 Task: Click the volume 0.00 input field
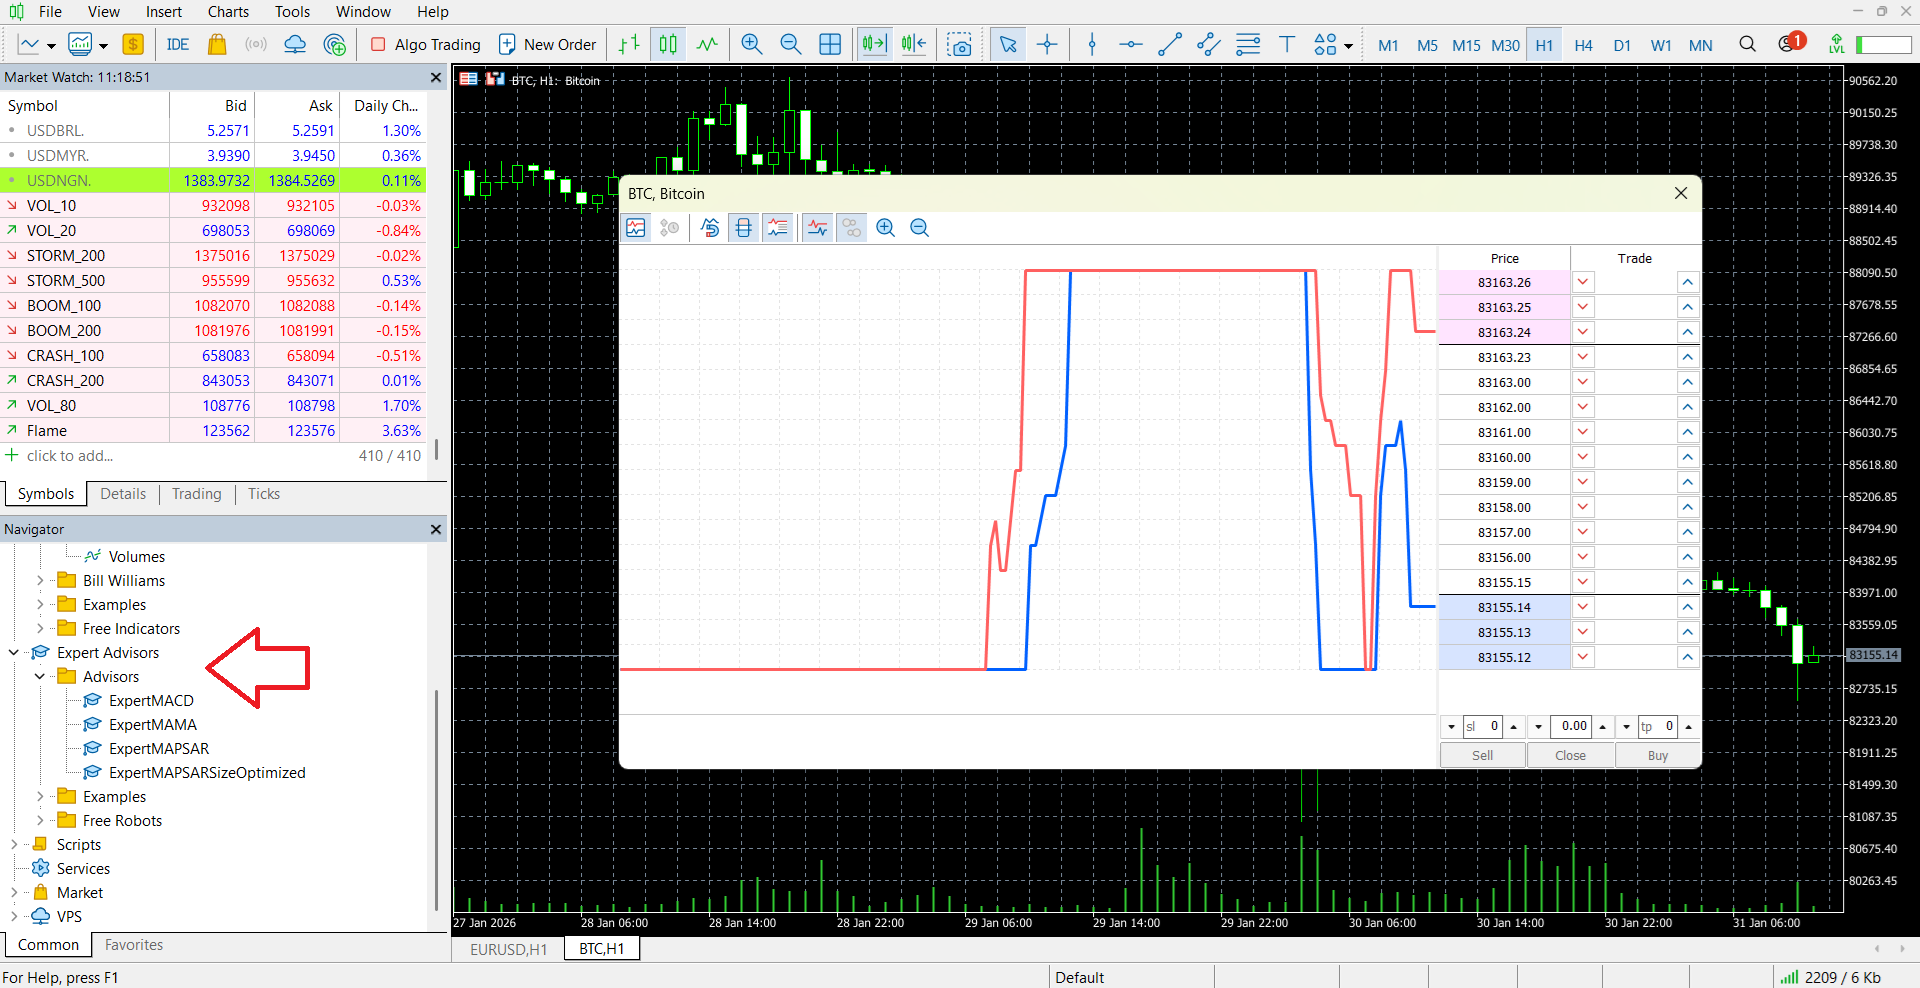tap(1573, 726)
